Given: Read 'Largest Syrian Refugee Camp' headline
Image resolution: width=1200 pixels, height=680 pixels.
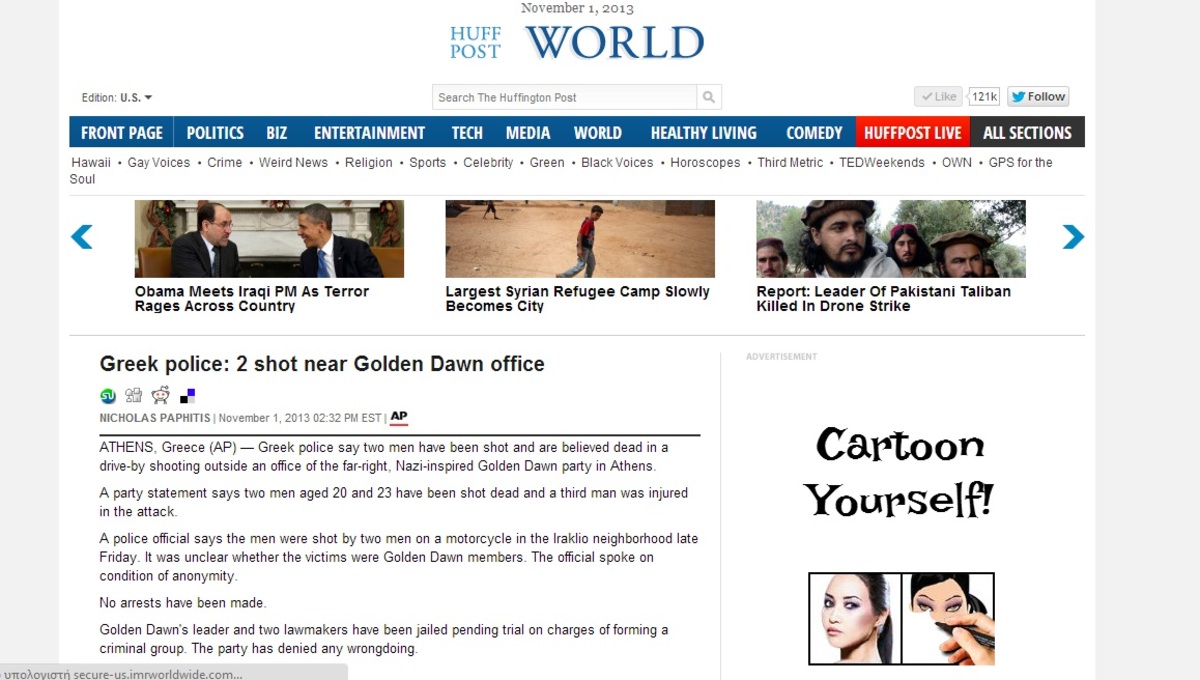Looking at the screenshot, I should pyautogui.click(x=578, y=299).
